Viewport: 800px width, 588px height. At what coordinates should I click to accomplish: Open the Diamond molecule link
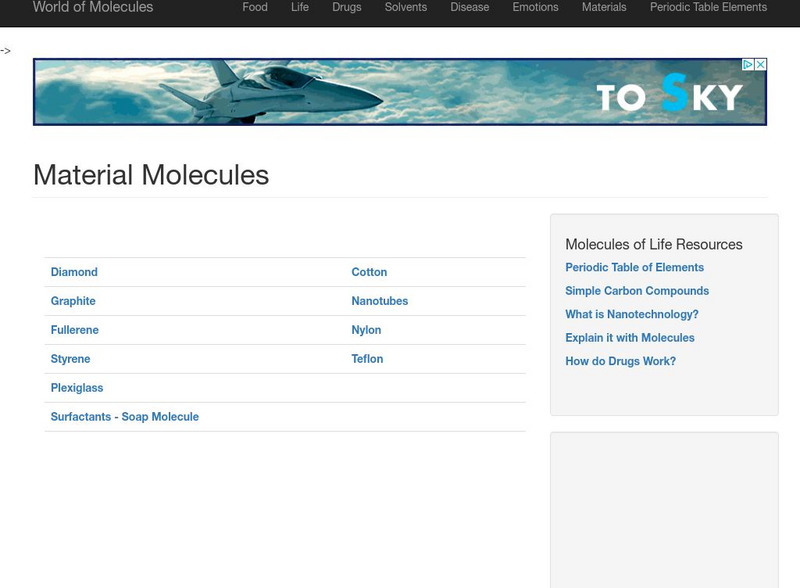(x=74, y=272)
